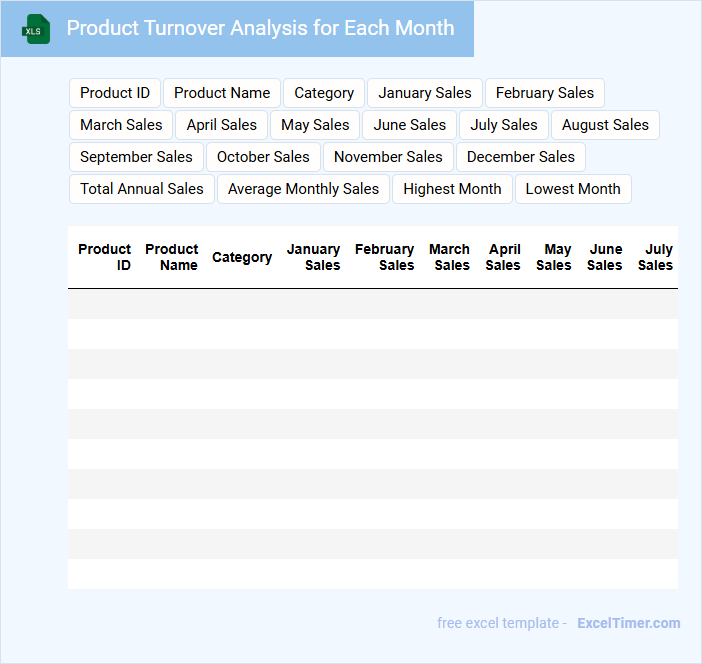Click the first empty table row
This screenshot has height=664, width=702.
pos(372,304)
